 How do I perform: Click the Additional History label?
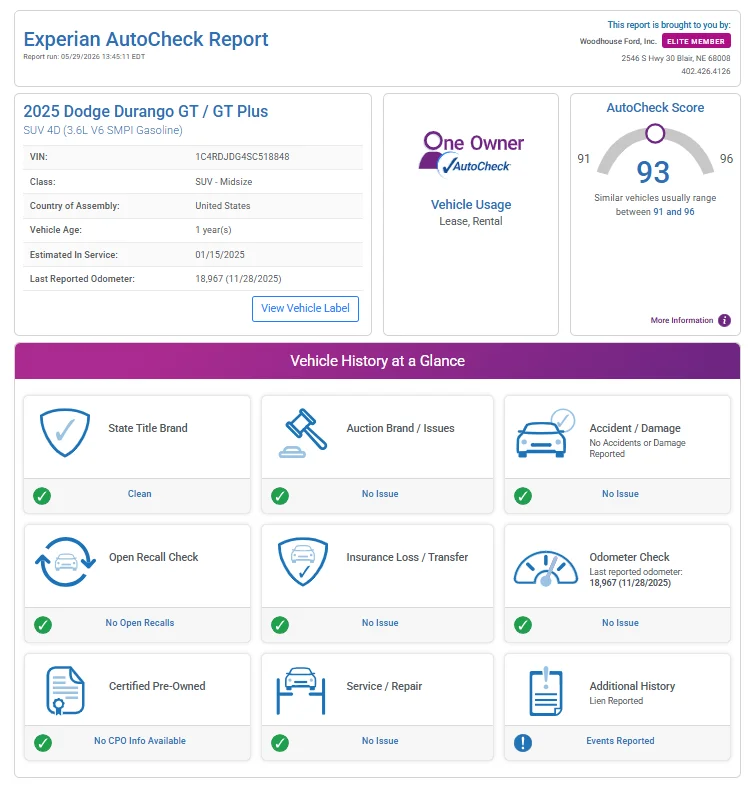tap(632, 686)
